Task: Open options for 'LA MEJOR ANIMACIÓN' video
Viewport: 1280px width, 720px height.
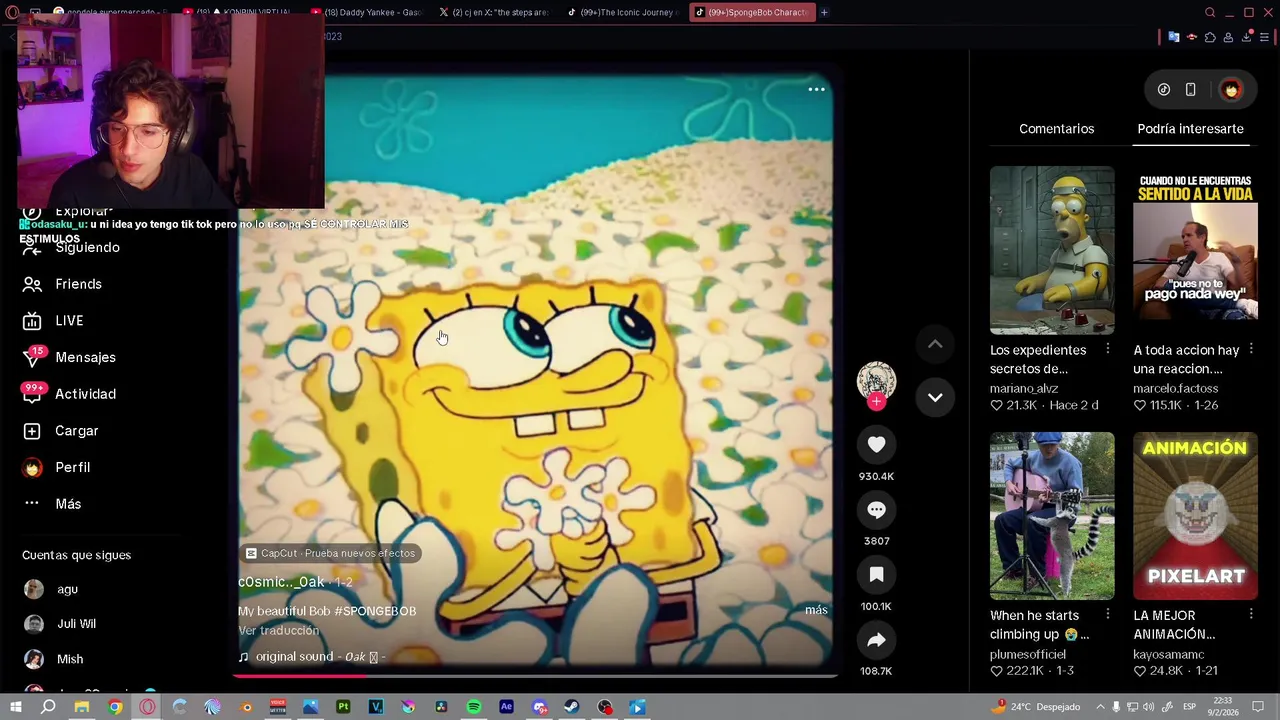Action: tap(1251, 615)
